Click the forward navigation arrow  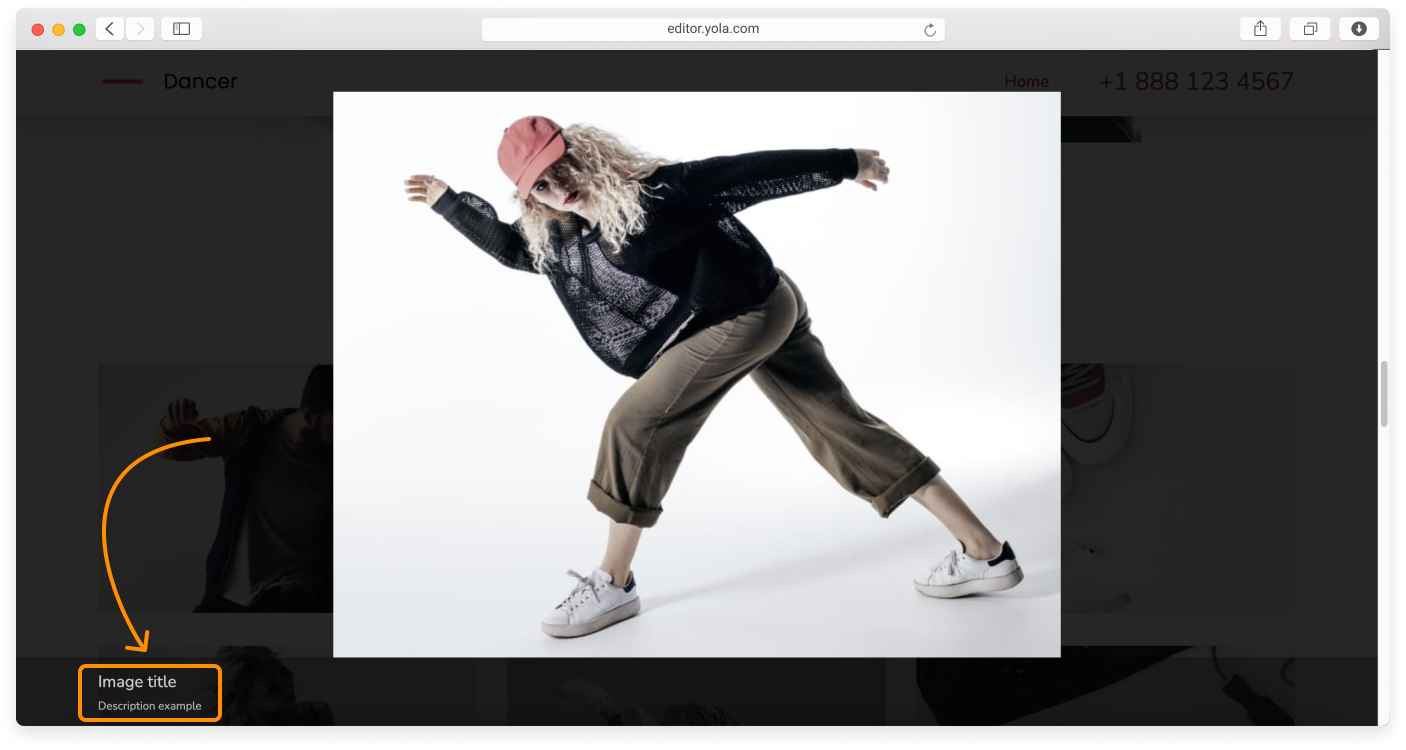tap(139, 28)
